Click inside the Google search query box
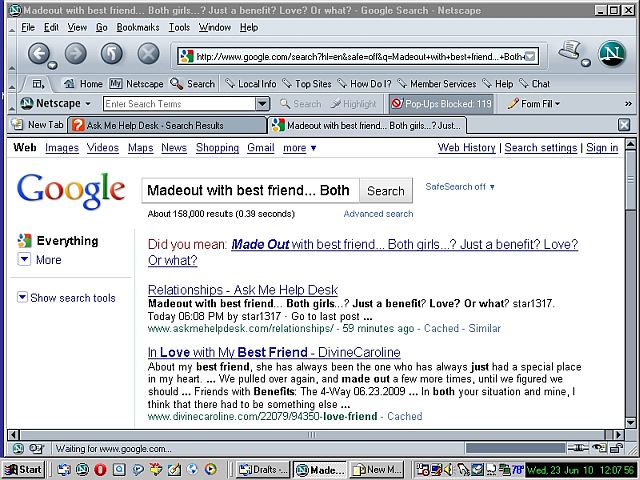 248,191
